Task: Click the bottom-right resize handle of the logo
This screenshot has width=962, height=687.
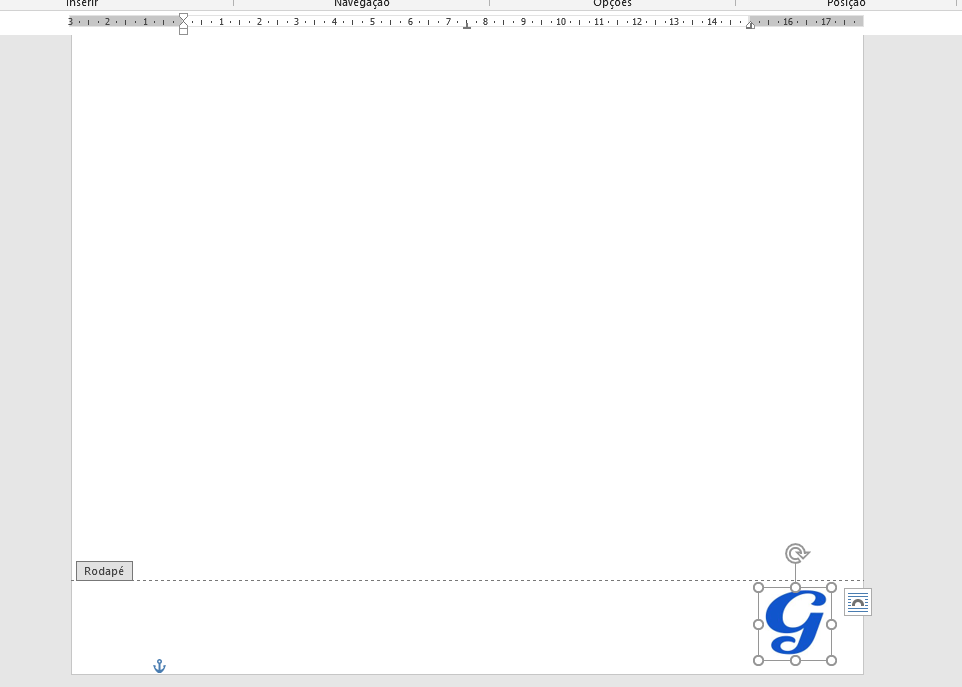Action: coord(831,661)
